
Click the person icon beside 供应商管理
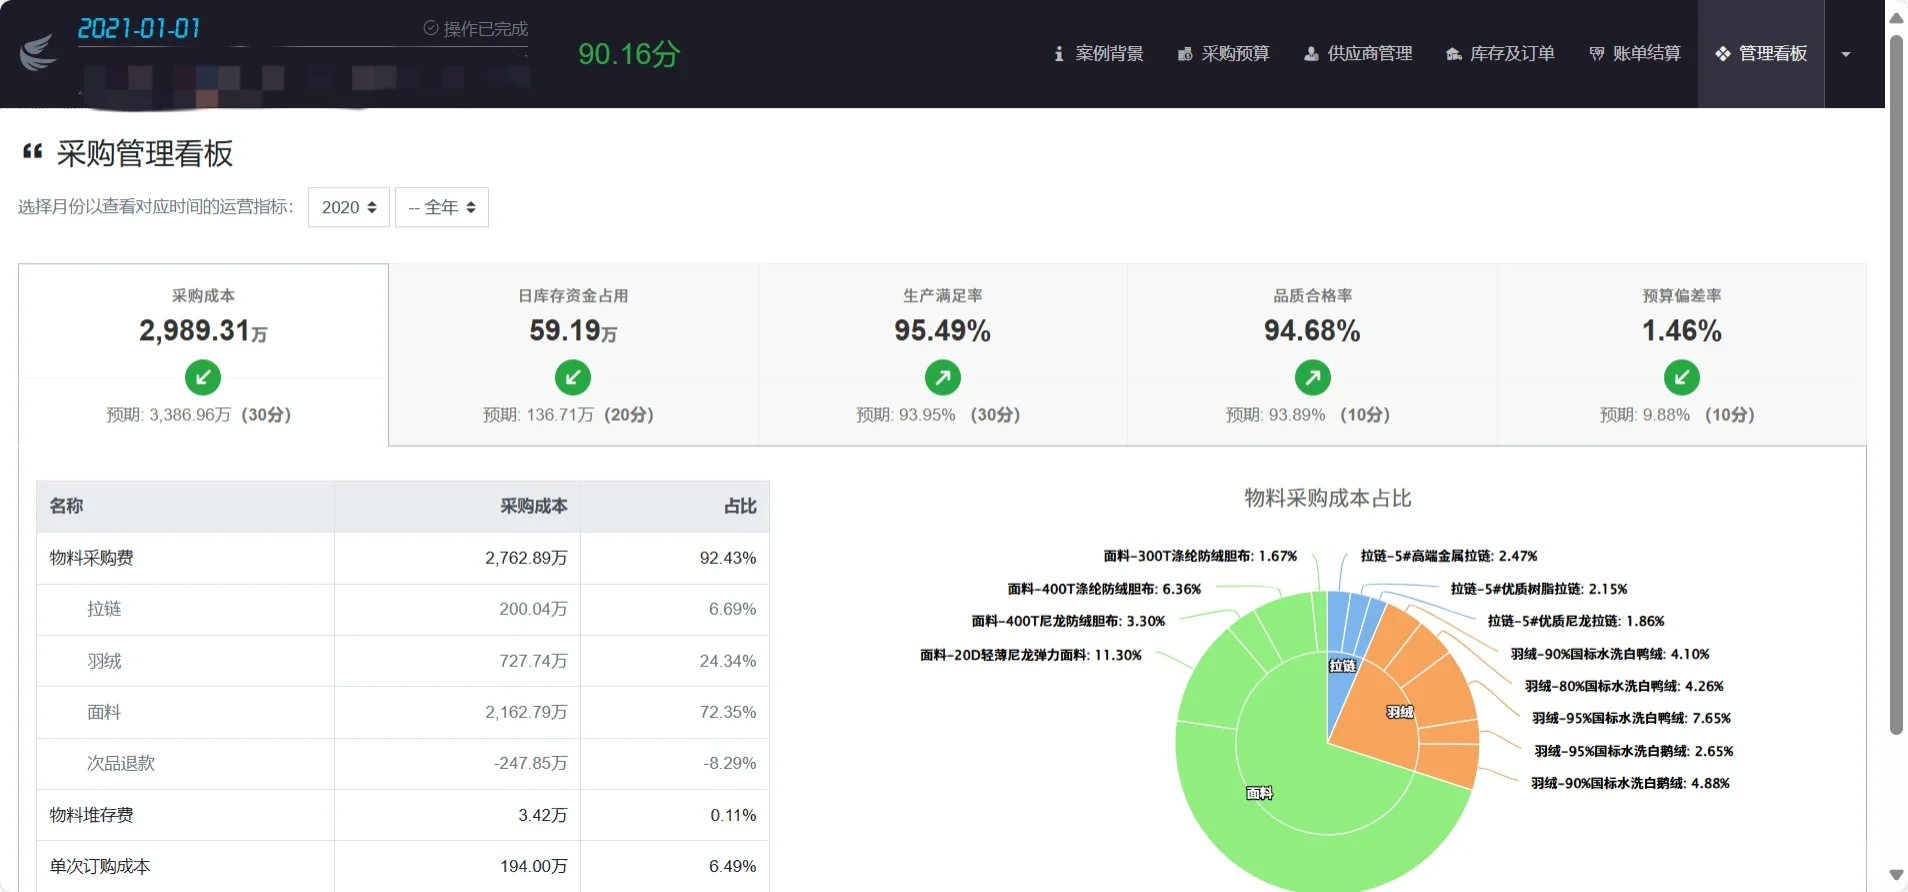[1311, 54]
